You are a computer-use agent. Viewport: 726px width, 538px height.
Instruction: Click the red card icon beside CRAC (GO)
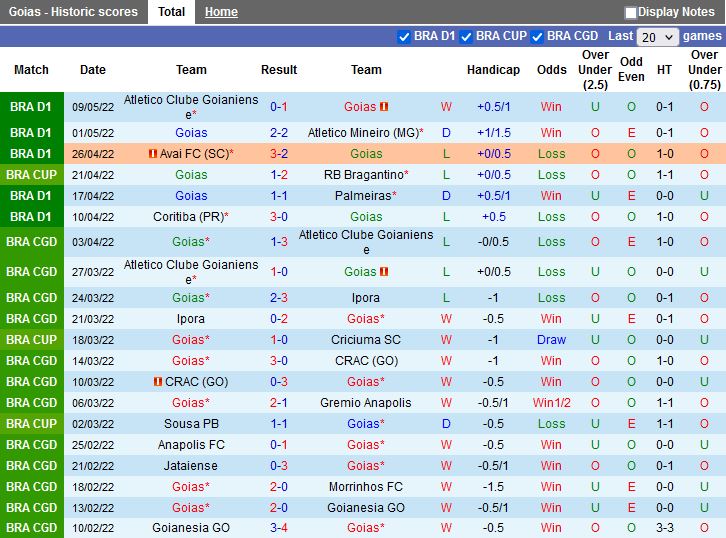pos(158,382)
